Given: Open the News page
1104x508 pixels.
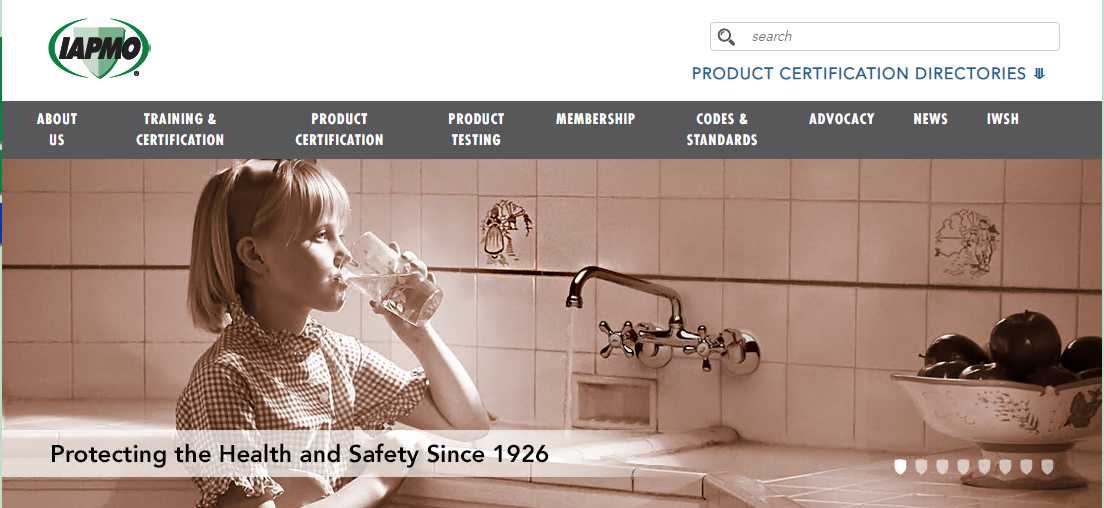Looking at the screenshot, I should click(x=931, y=119).
